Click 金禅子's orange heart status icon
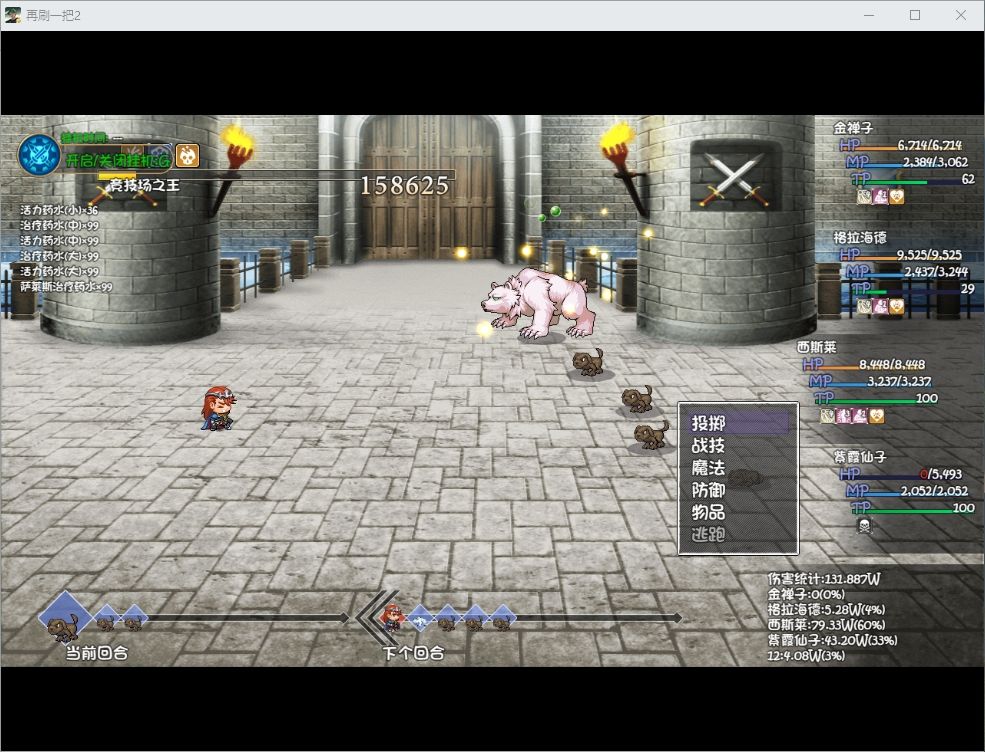The image size is (985, 752). click(896, 197)
